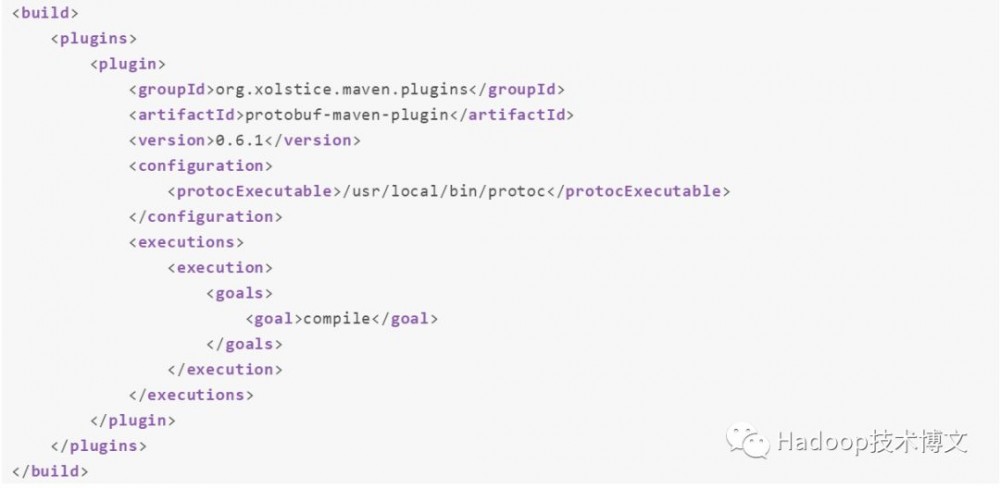Click the Hadoop技术博文 watermark text
Viewport: 1000px width, 488px height.
click(x=872, y=442)
